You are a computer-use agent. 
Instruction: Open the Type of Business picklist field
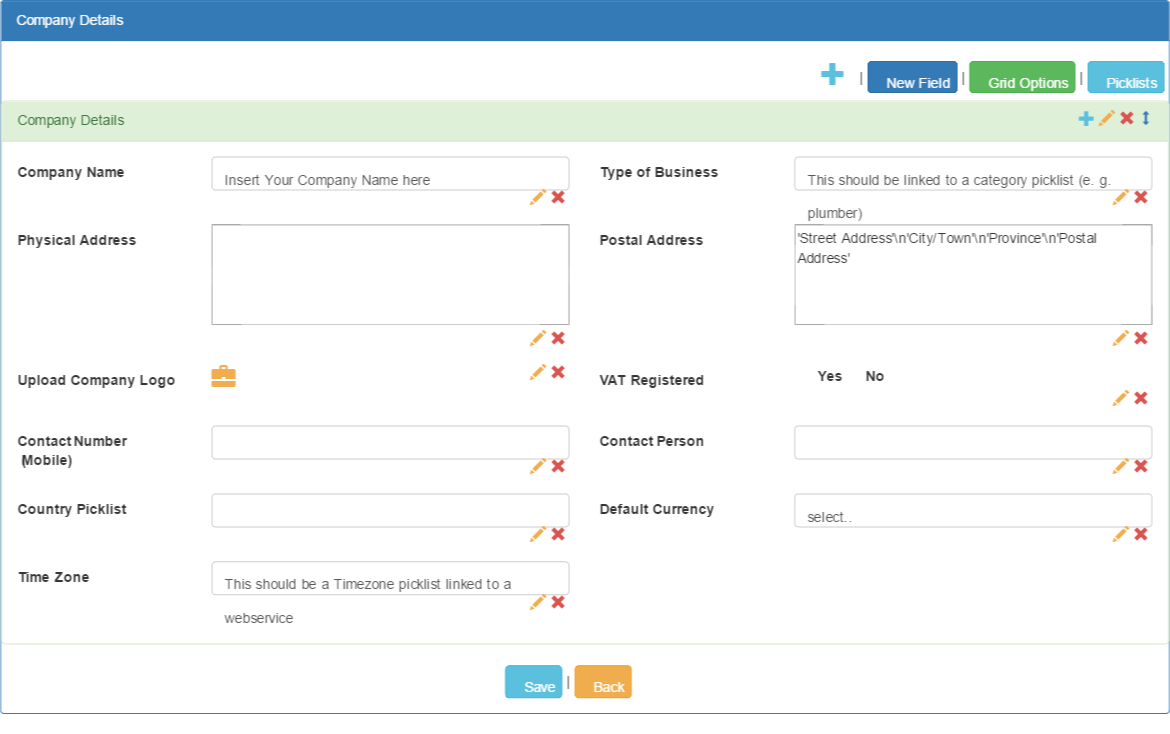[x=973, y=173]
